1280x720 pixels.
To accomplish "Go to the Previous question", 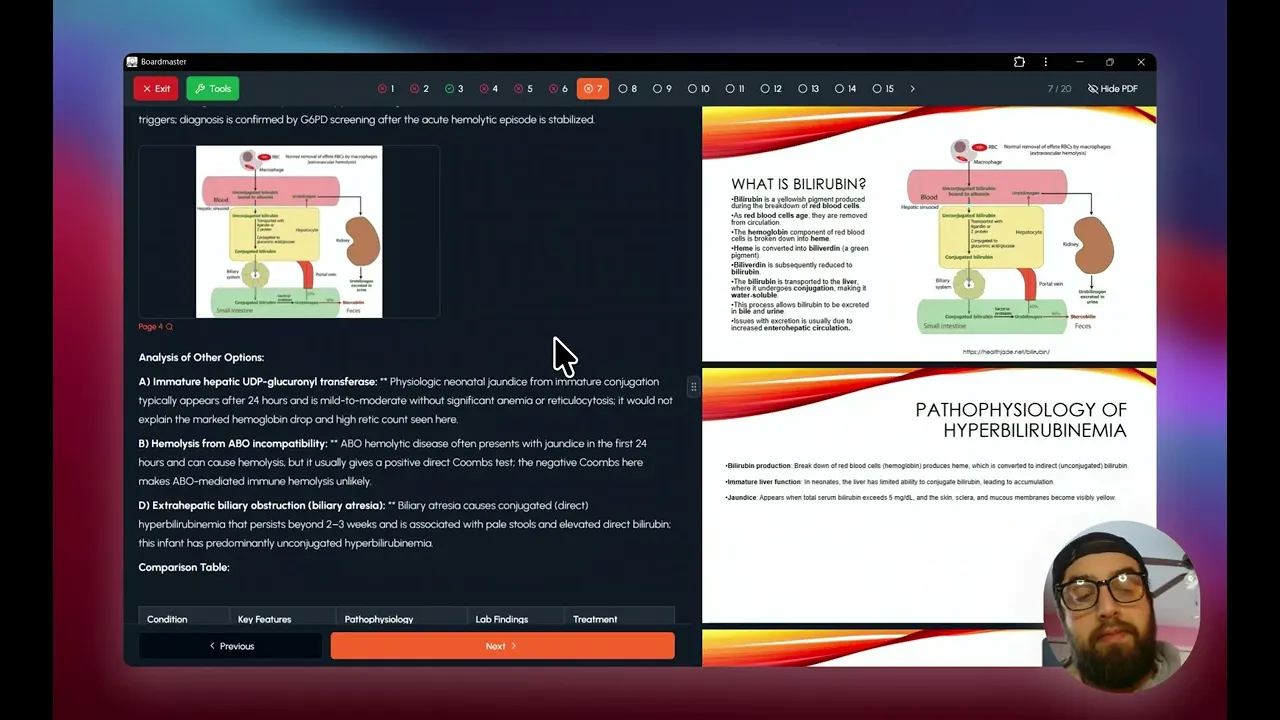I will click(x=231, y=646).
